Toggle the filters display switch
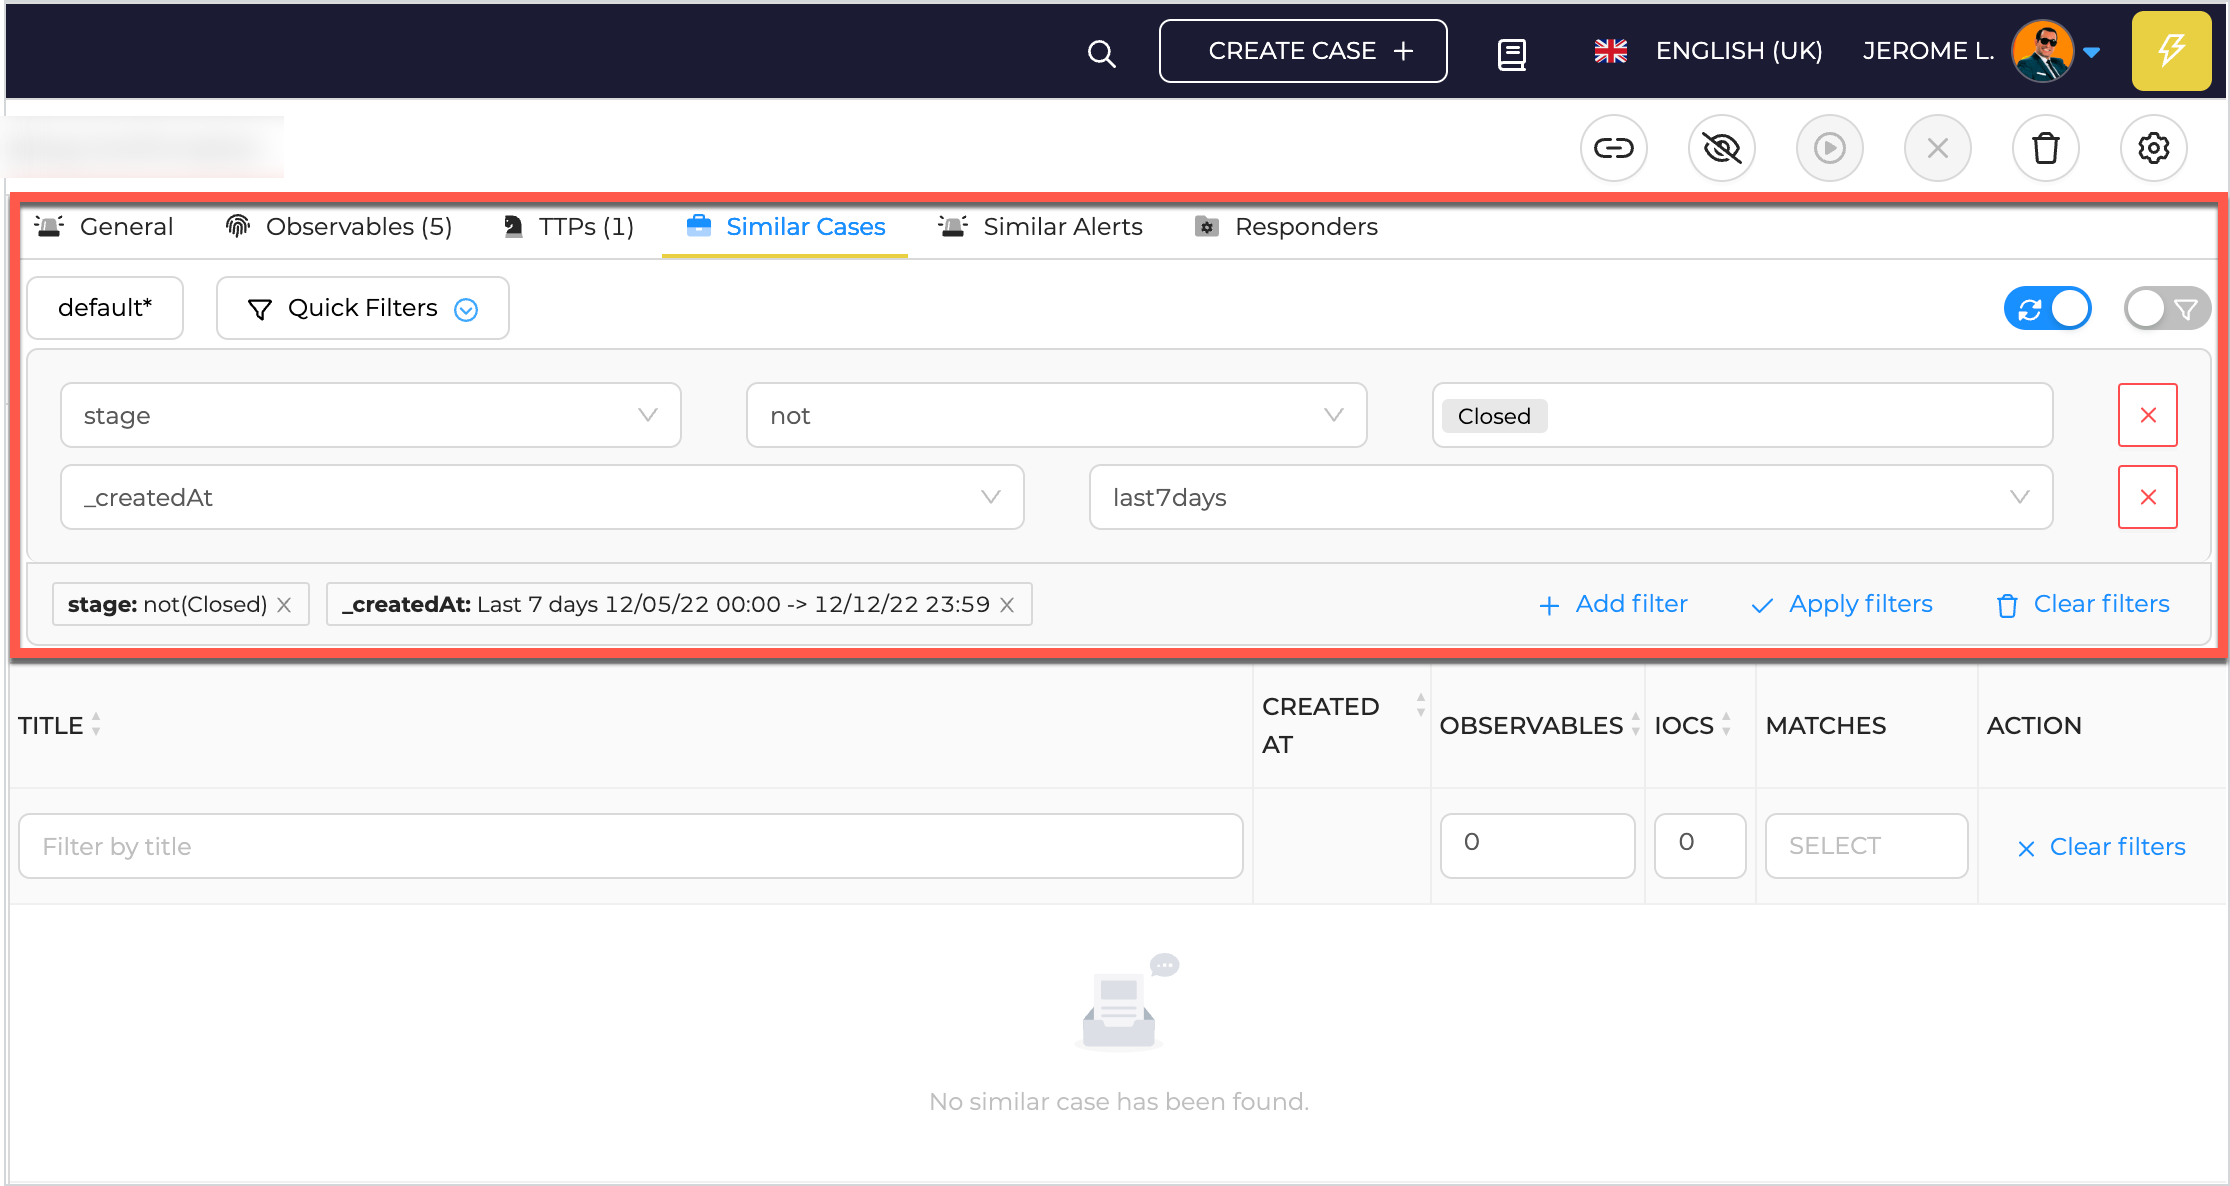Image resolution: width=2230 pixels, height=1186 pixels. [x=2167, y=308]
